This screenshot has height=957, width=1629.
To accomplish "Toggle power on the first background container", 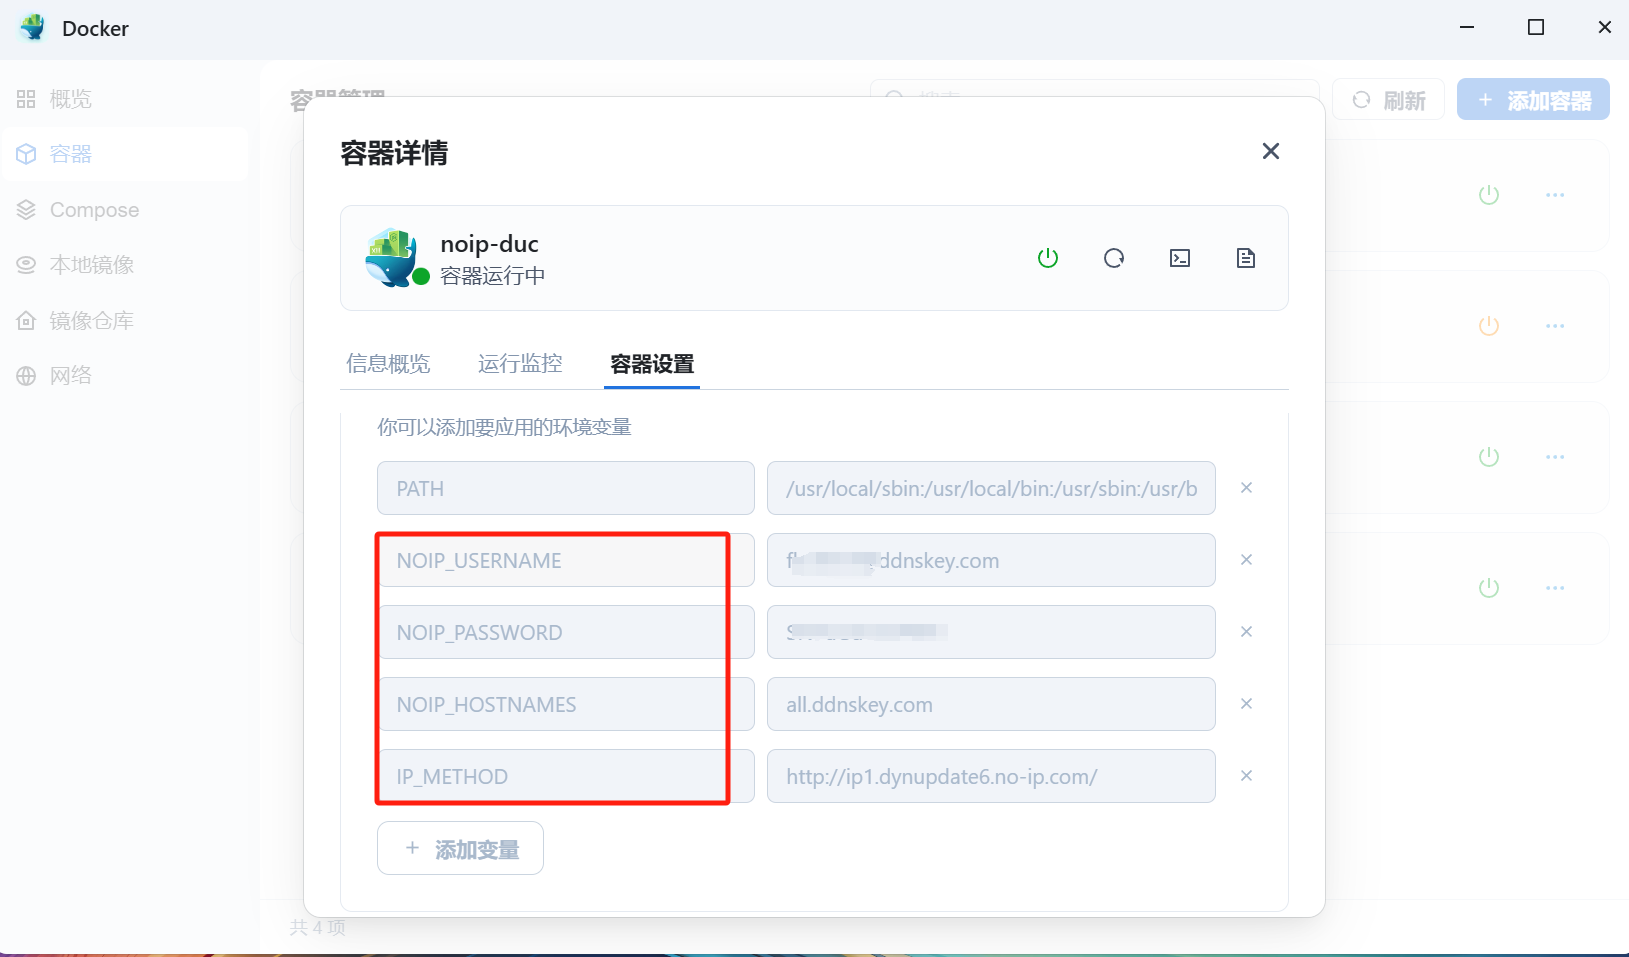I will click(x=1489, y=195).
